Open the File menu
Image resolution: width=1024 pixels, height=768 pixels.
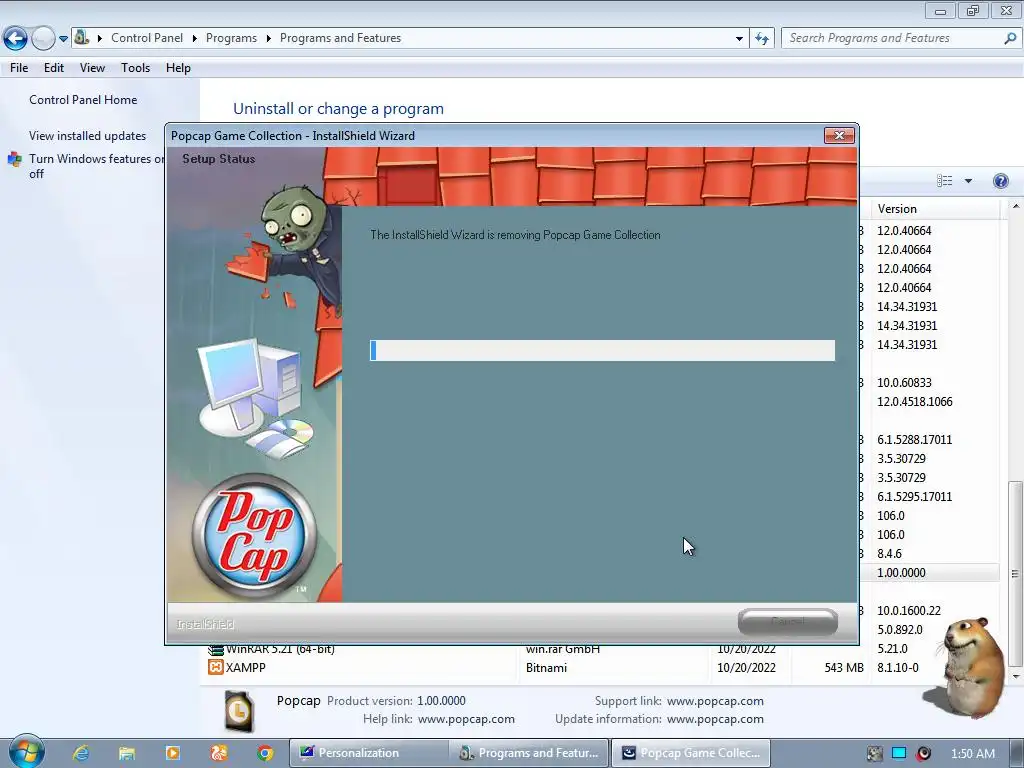point(19,68)
